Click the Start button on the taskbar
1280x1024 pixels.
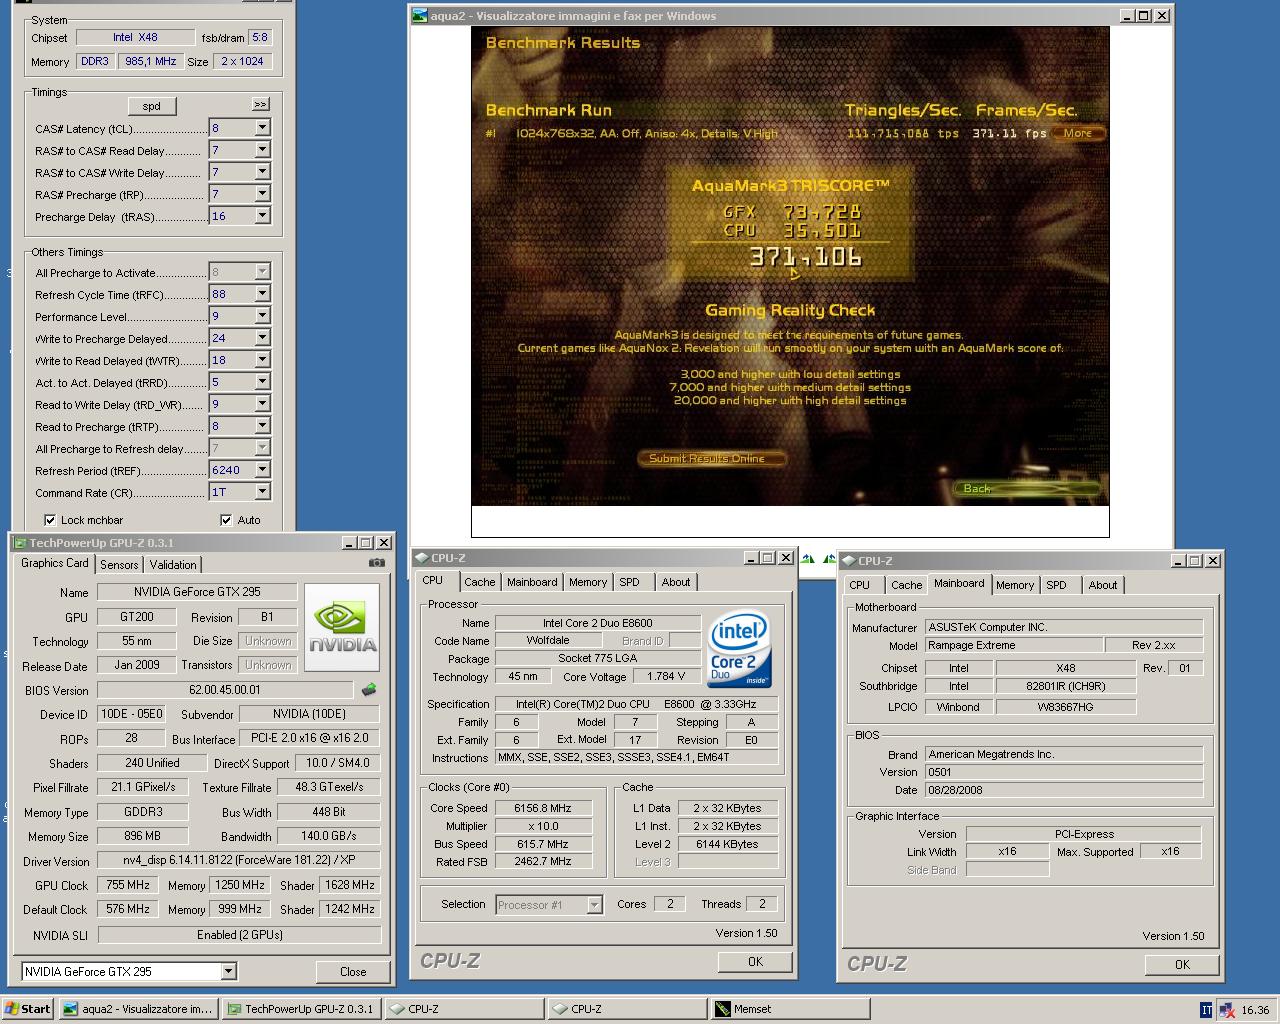[28, 1009]
